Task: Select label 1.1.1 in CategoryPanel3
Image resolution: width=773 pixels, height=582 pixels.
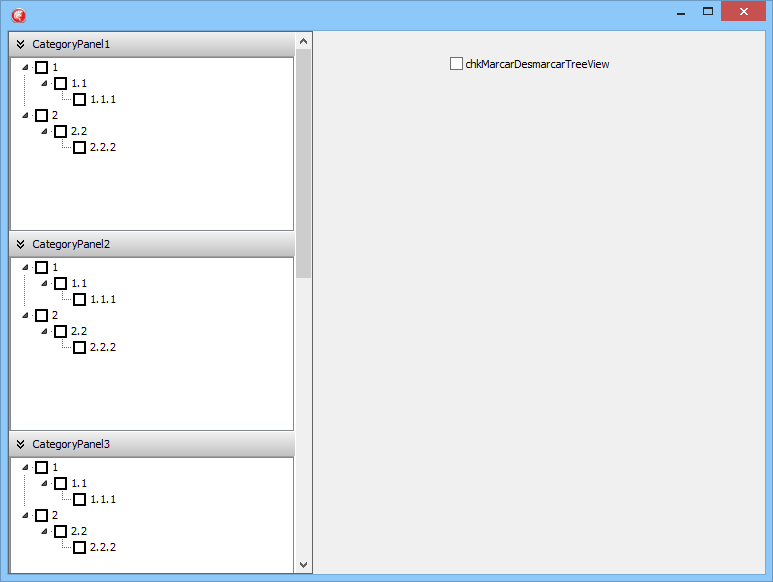Action: coord(103,499)
